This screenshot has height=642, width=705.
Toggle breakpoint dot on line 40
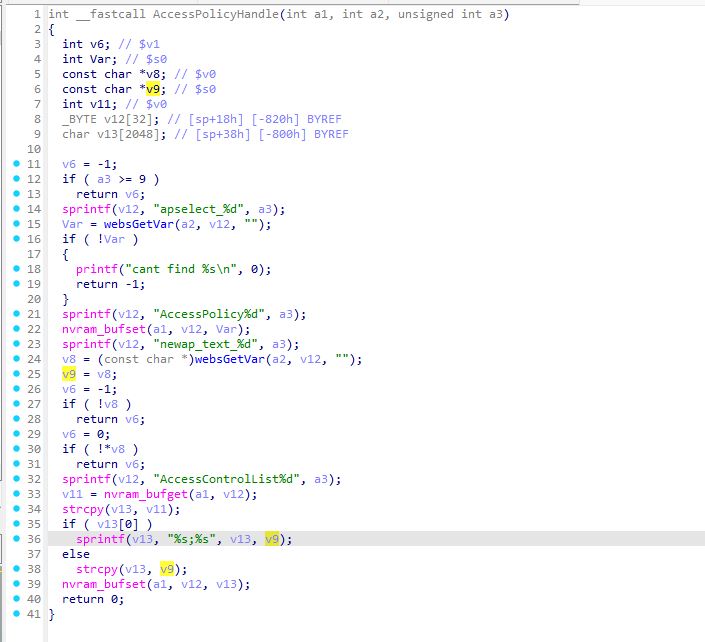tap(17, 598)
